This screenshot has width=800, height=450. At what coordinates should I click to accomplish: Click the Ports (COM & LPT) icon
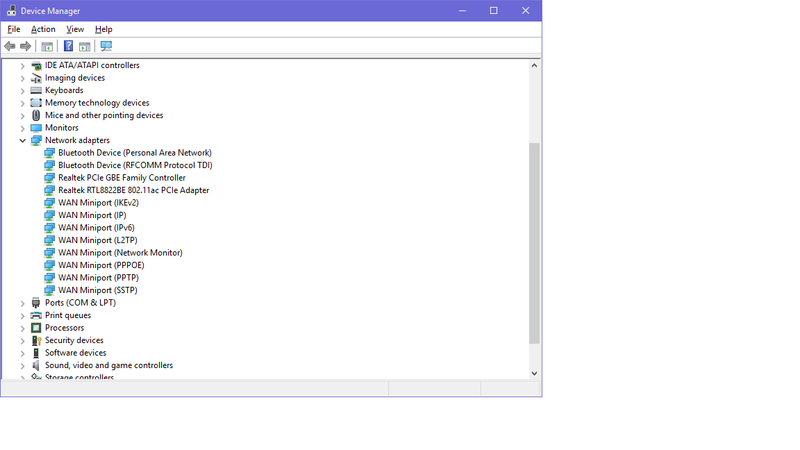[x=36, y=303]
